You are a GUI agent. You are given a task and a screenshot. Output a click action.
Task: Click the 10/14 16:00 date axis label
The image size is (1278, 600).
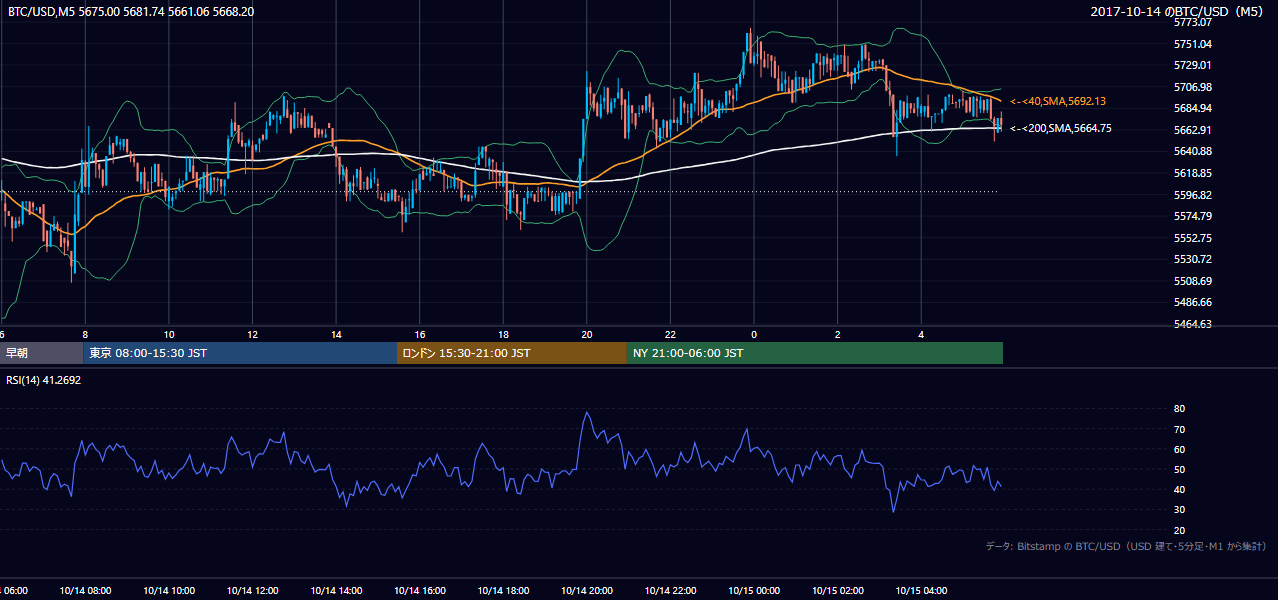(420, 590)
